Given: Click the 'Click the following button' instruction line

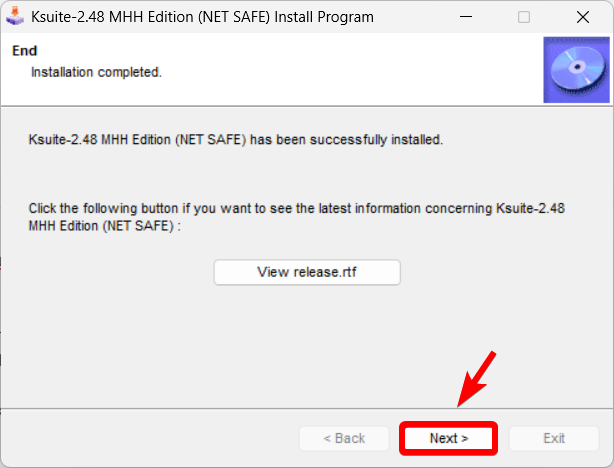Looking at the screenshot, I should 298,209.
